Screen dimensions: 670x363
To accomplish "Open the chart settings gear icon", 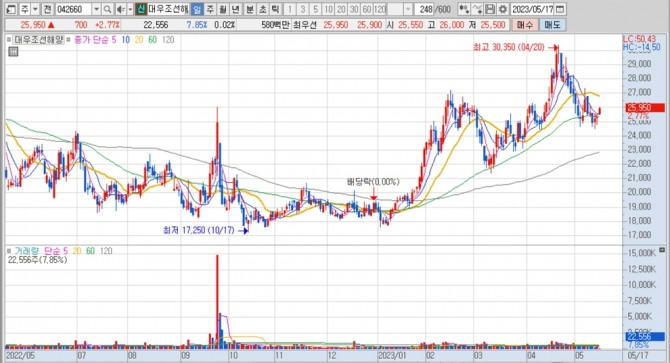I will (x=503, y=9).
